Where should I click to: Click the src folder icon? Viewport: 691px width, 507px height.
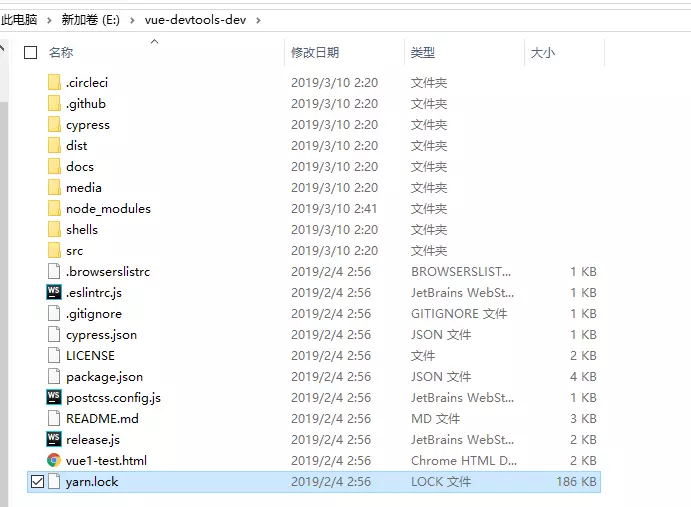54,251
